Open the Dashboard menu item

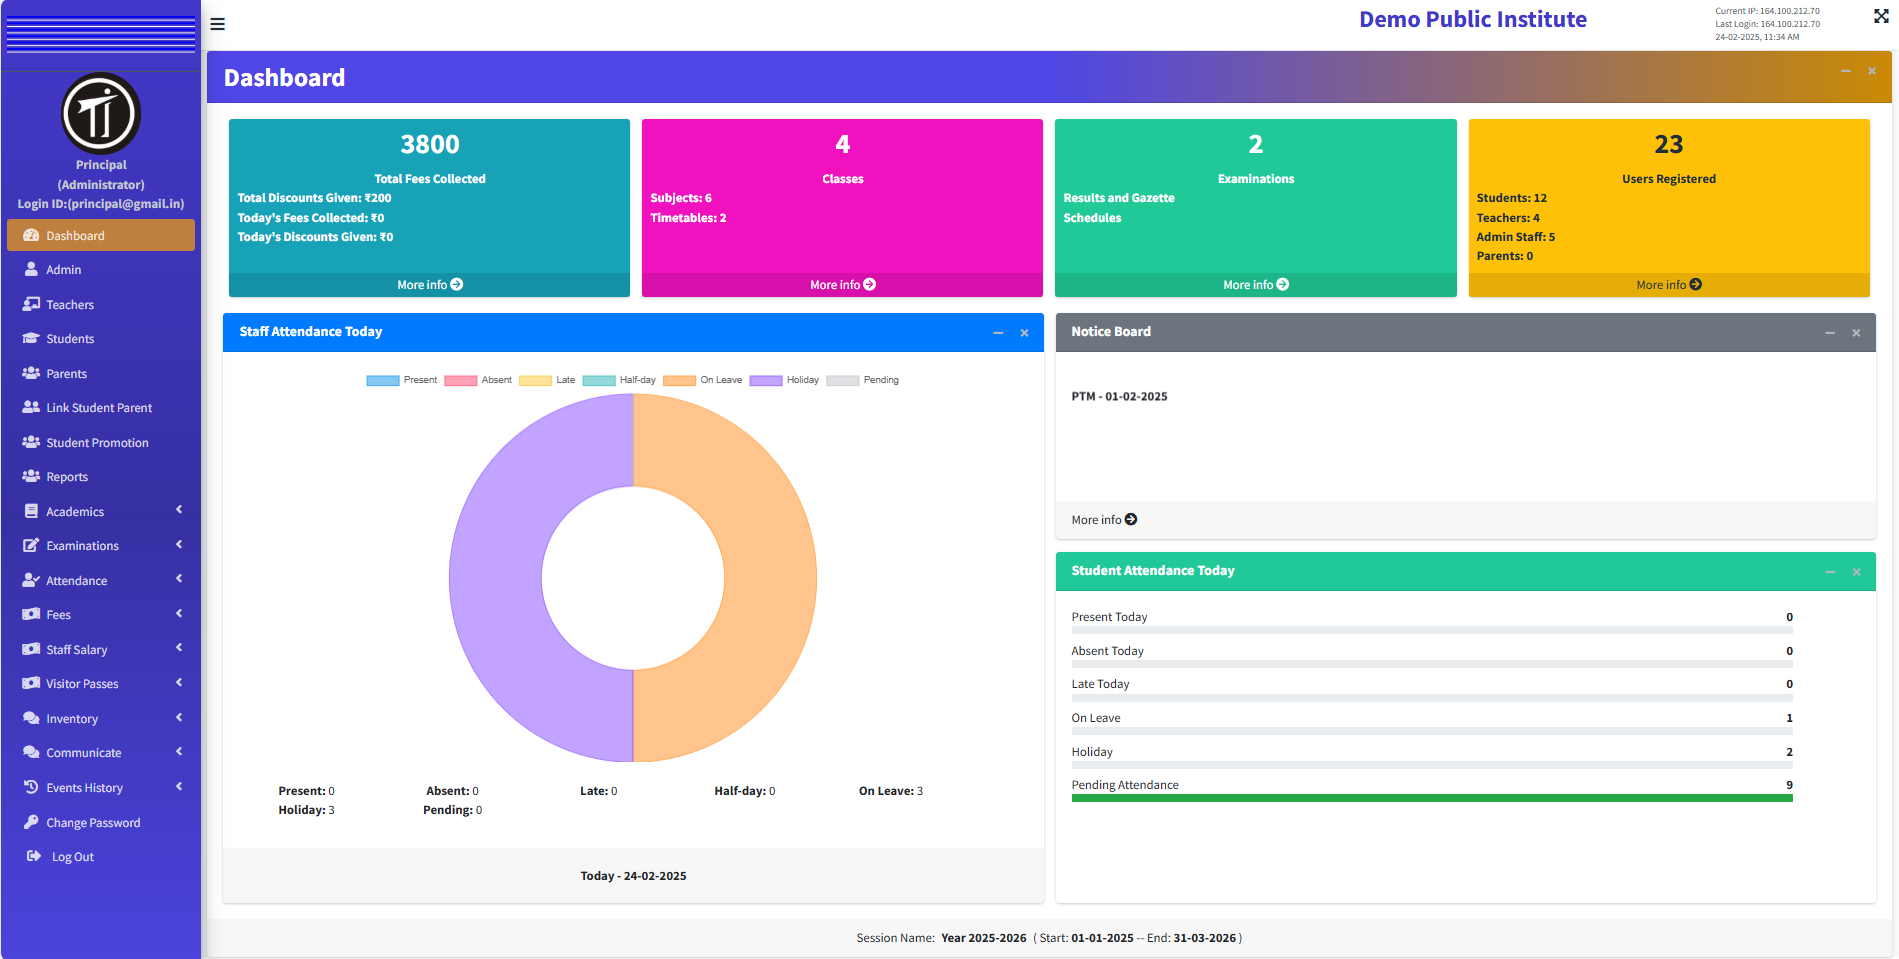coord(101,236)
